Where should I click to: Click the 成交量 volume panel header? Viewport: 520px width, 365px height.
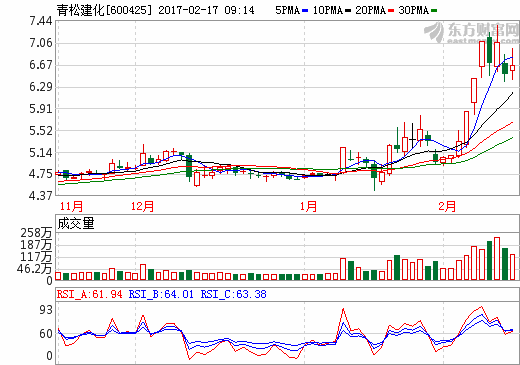click(76, 223)
